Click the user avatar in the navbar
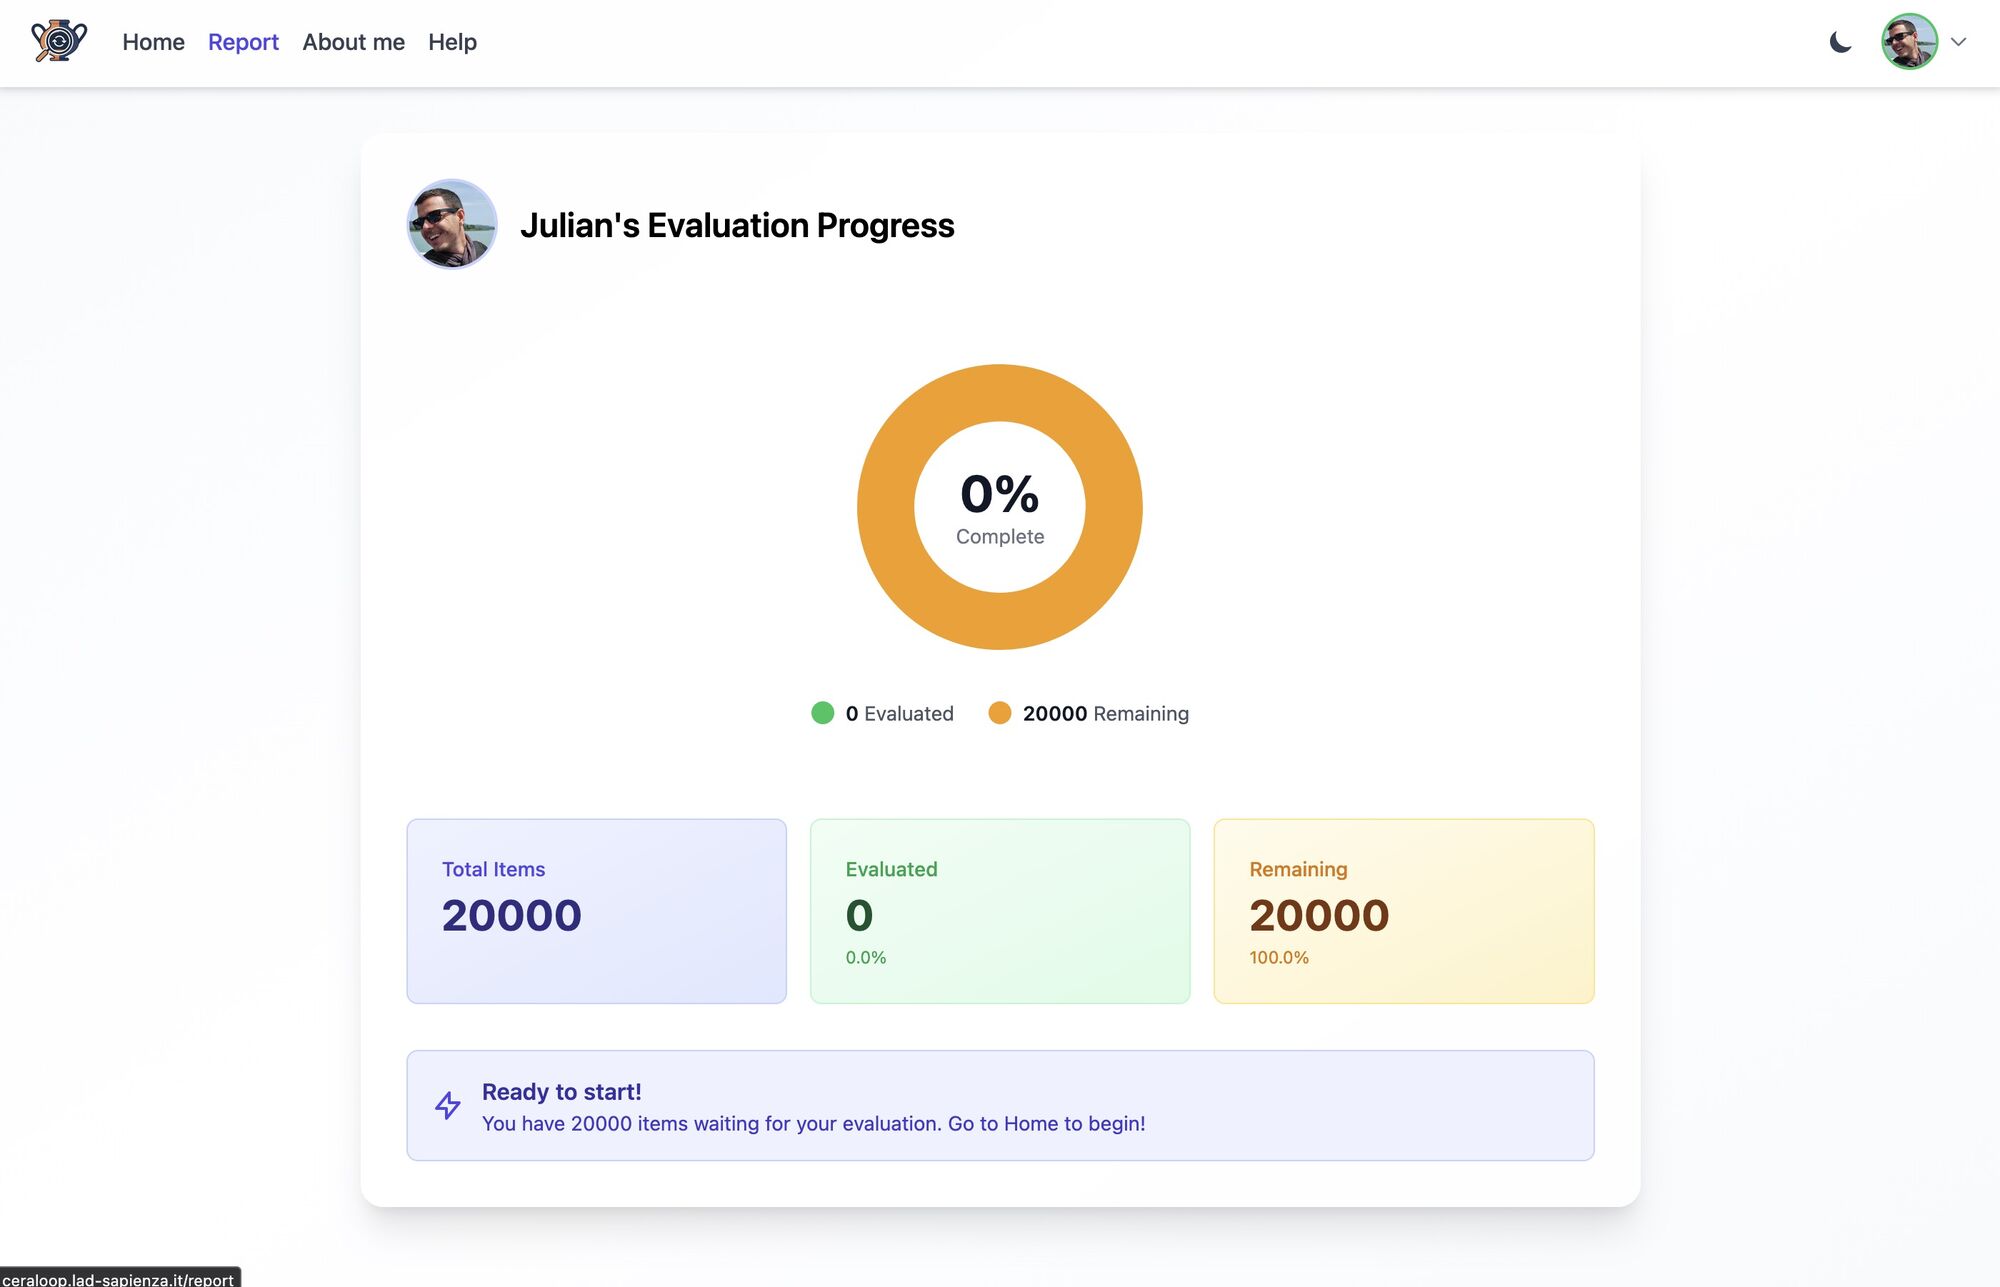2000x1287 pixels. (x=1909, y=42)
